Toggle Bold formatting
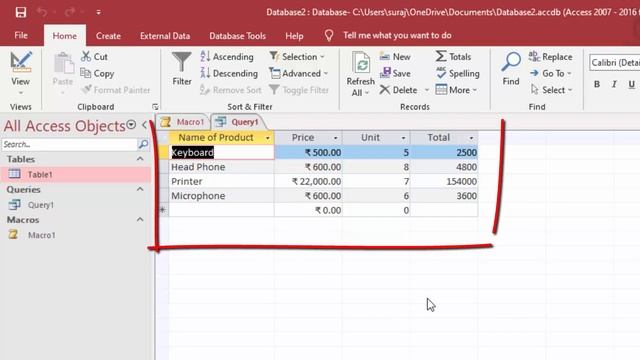The height and width of the screenshot is (360, 640). (x=597, y=84)
